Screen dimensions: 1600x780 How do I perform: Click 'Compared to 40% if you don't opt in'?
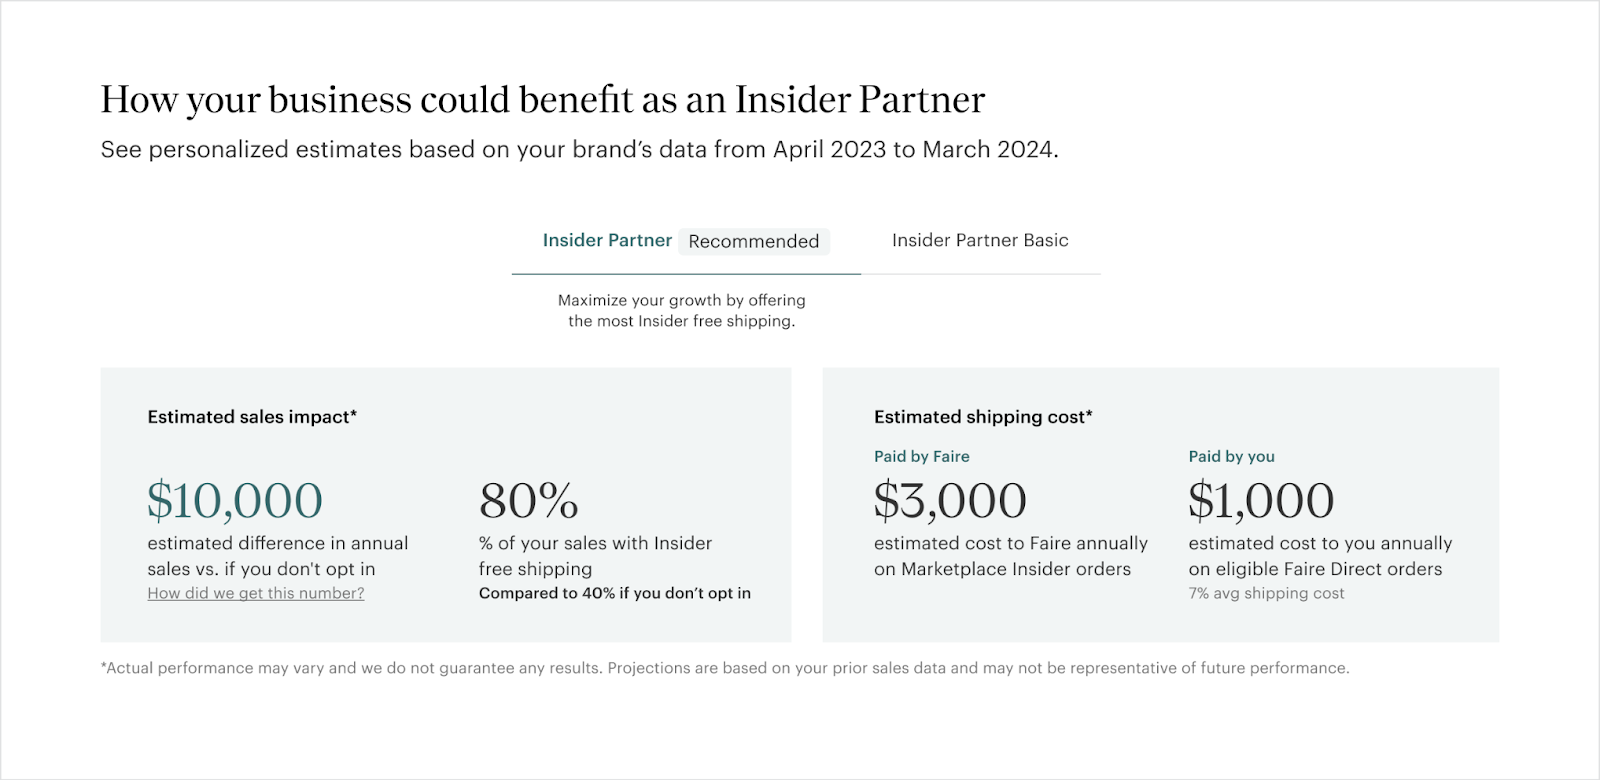pos(615,593)
